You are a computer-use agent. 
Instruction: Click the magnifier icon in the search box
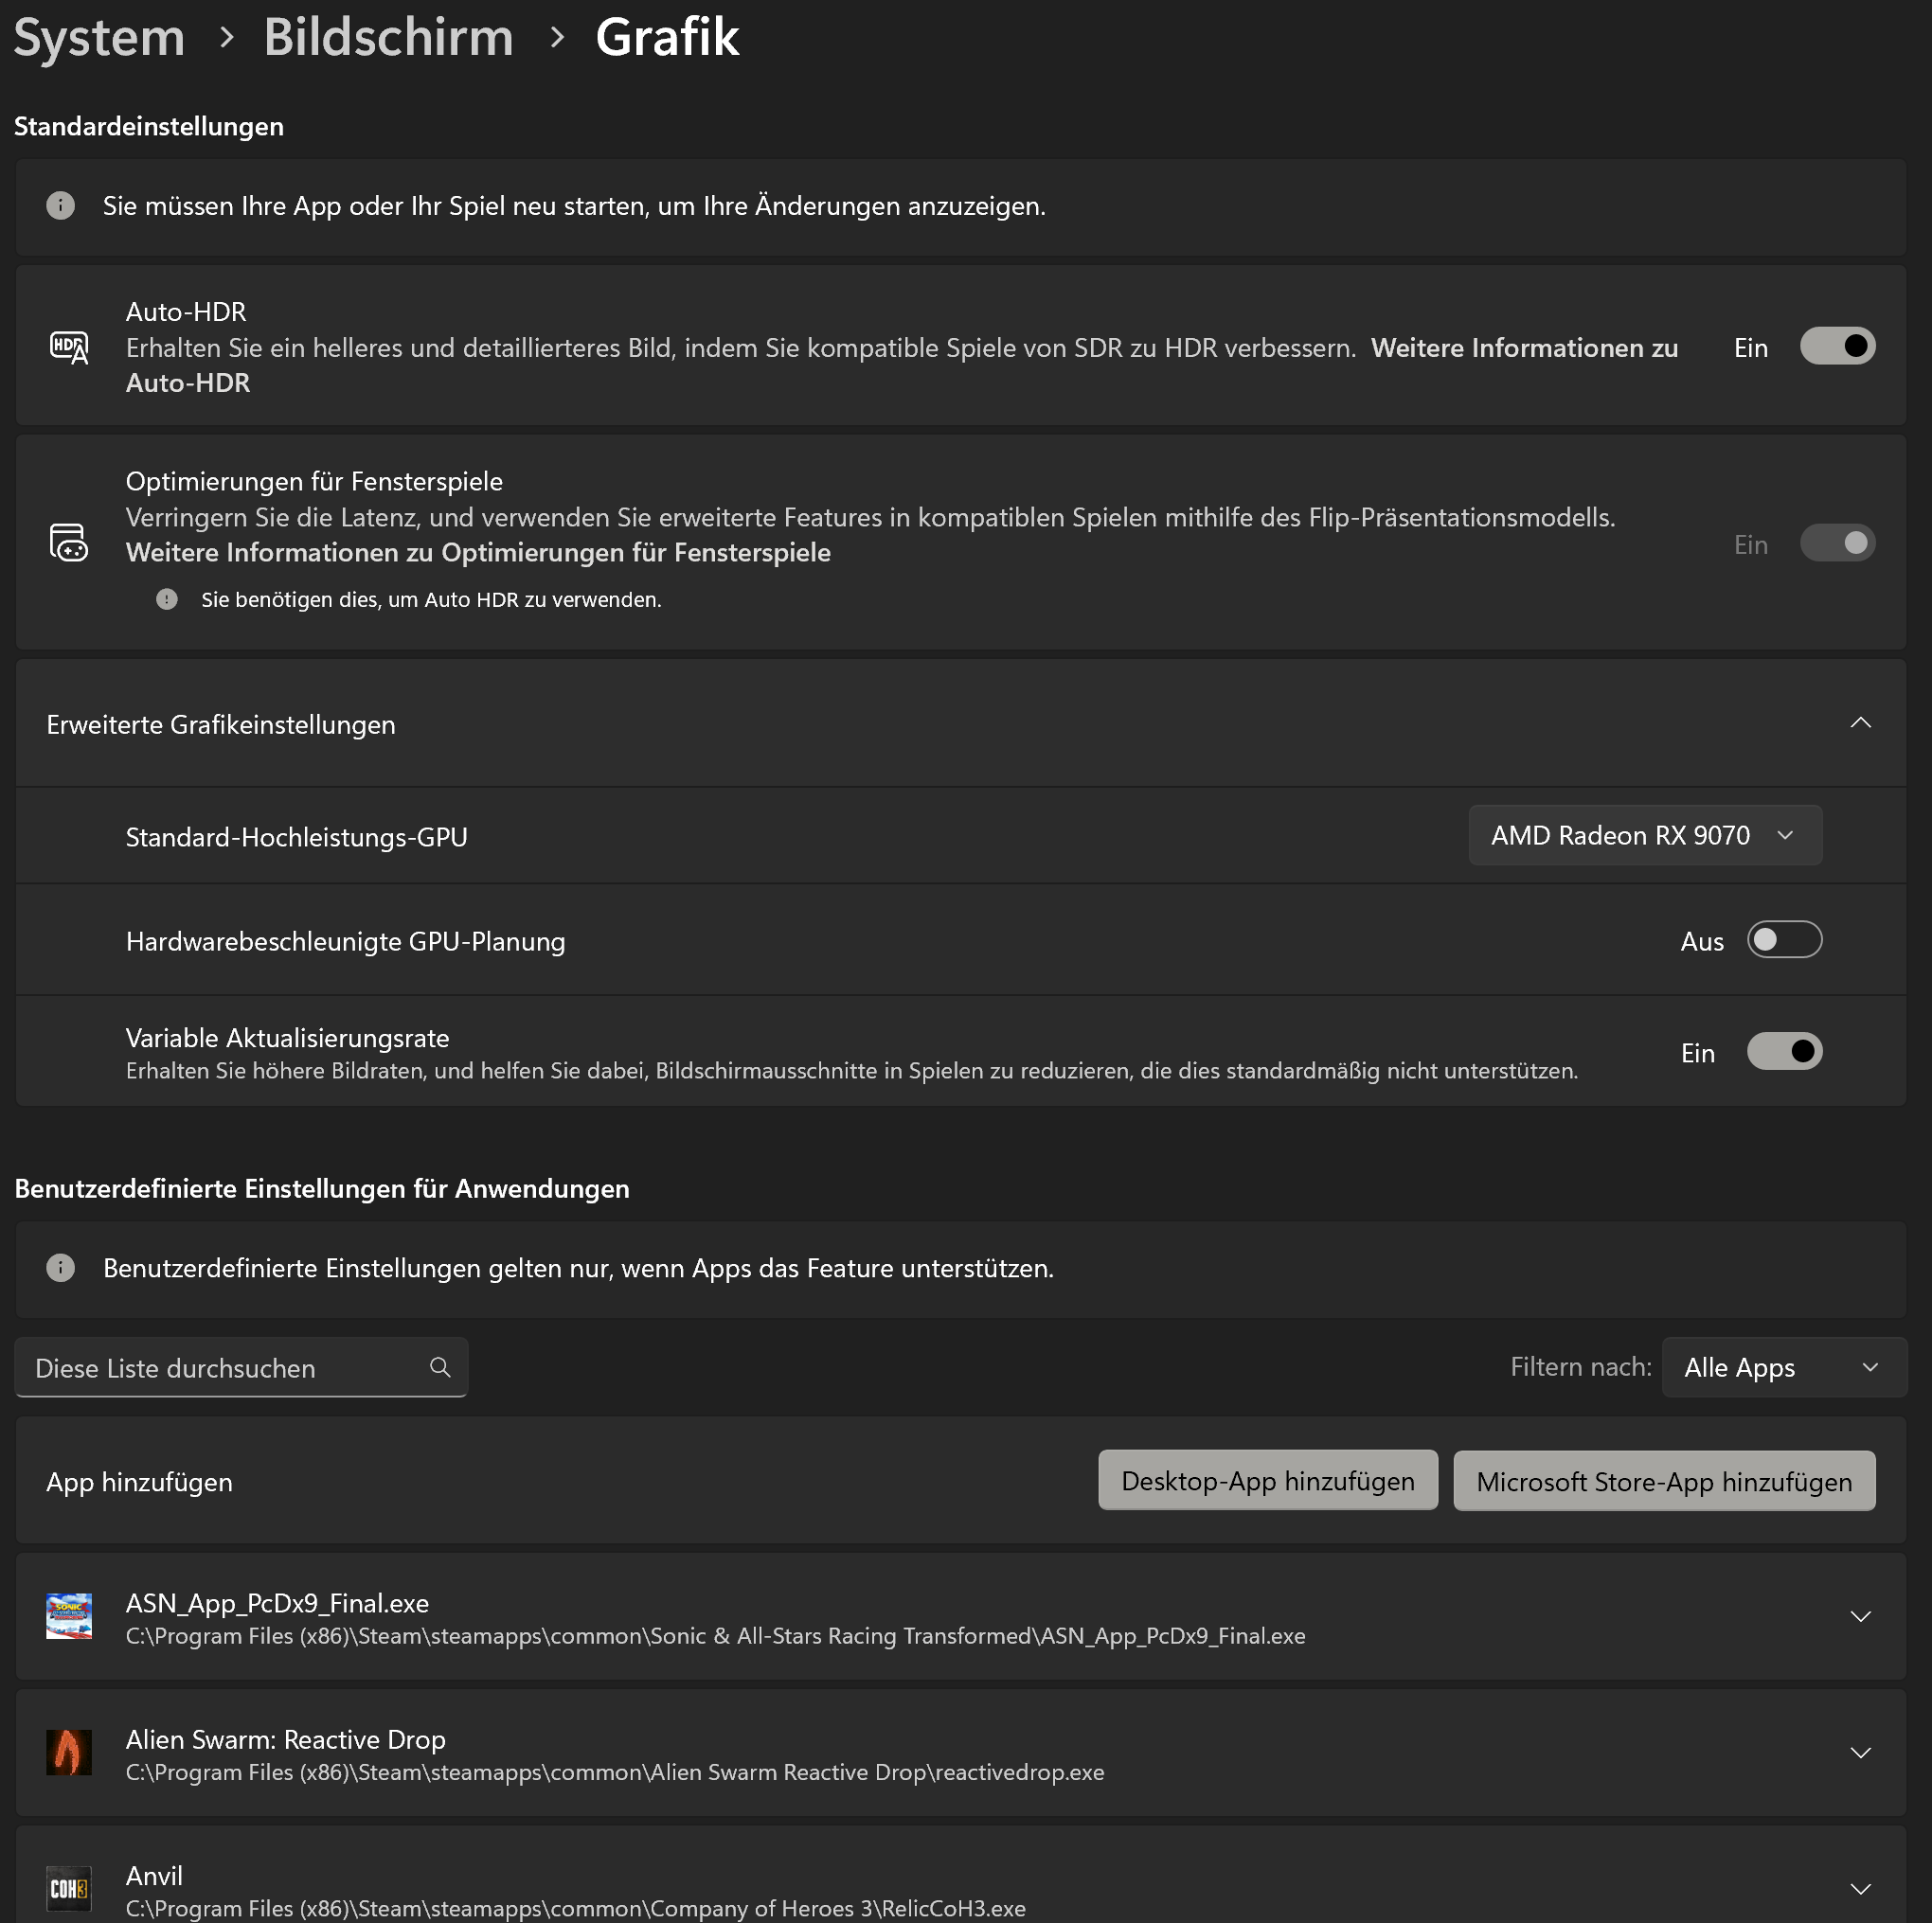click(440, 1367)
